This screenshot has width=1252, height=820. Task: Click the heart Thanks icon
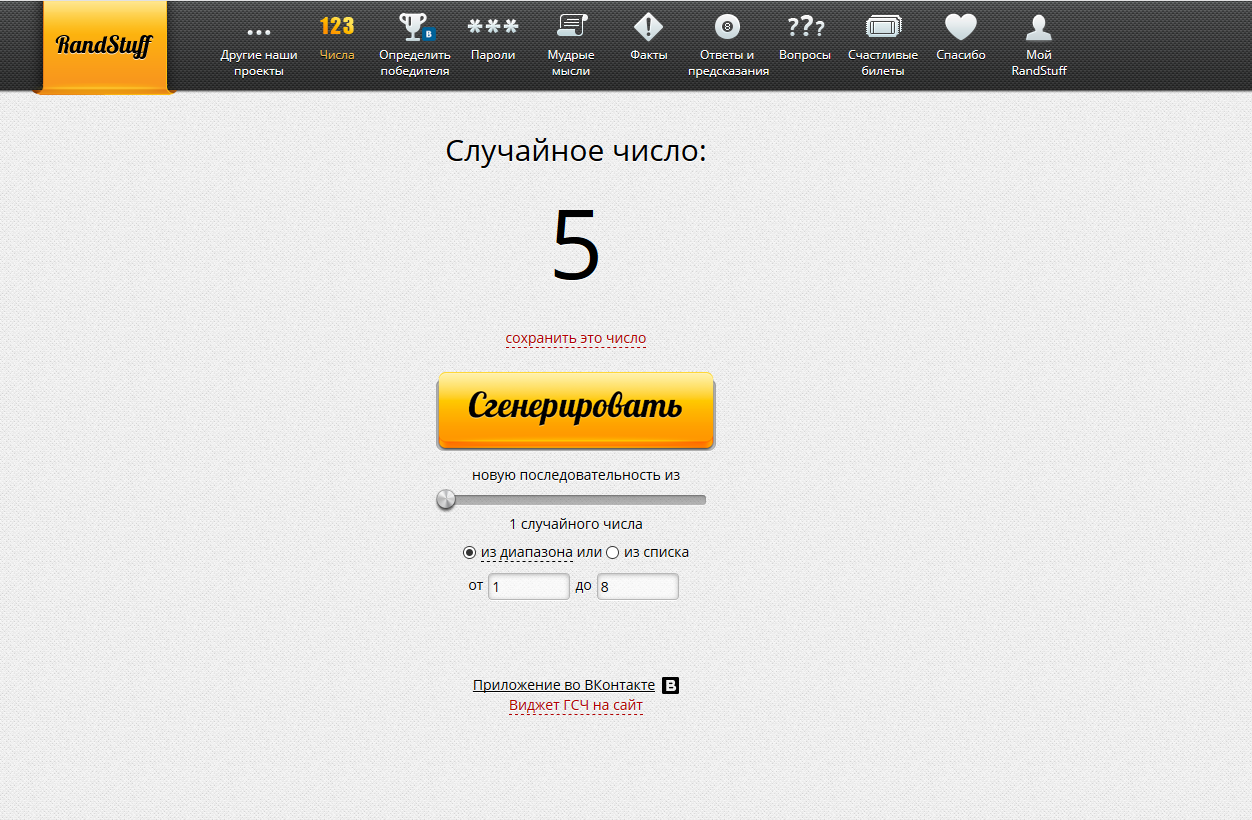961,27
